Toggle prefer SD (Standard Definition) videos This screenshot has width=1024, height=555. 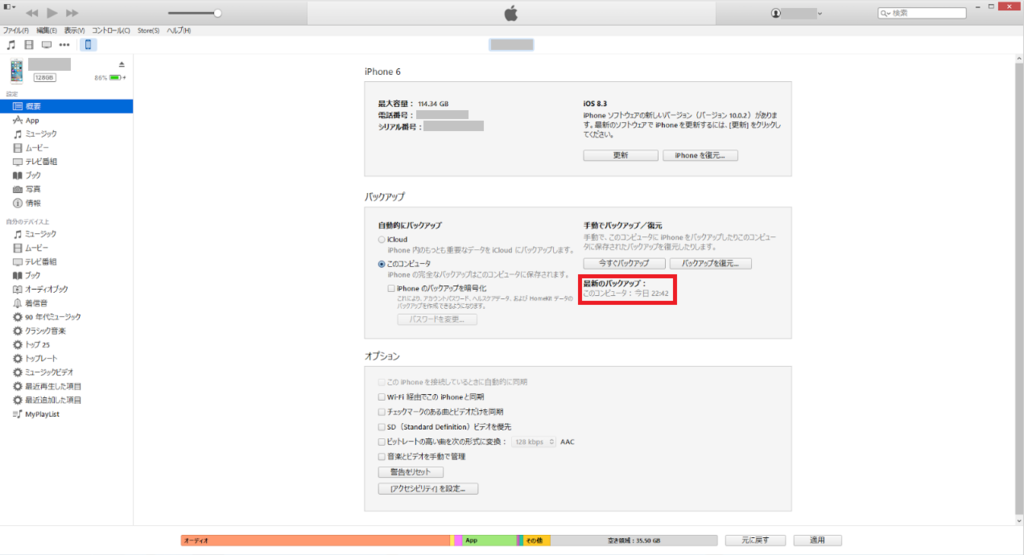(381, 427)
